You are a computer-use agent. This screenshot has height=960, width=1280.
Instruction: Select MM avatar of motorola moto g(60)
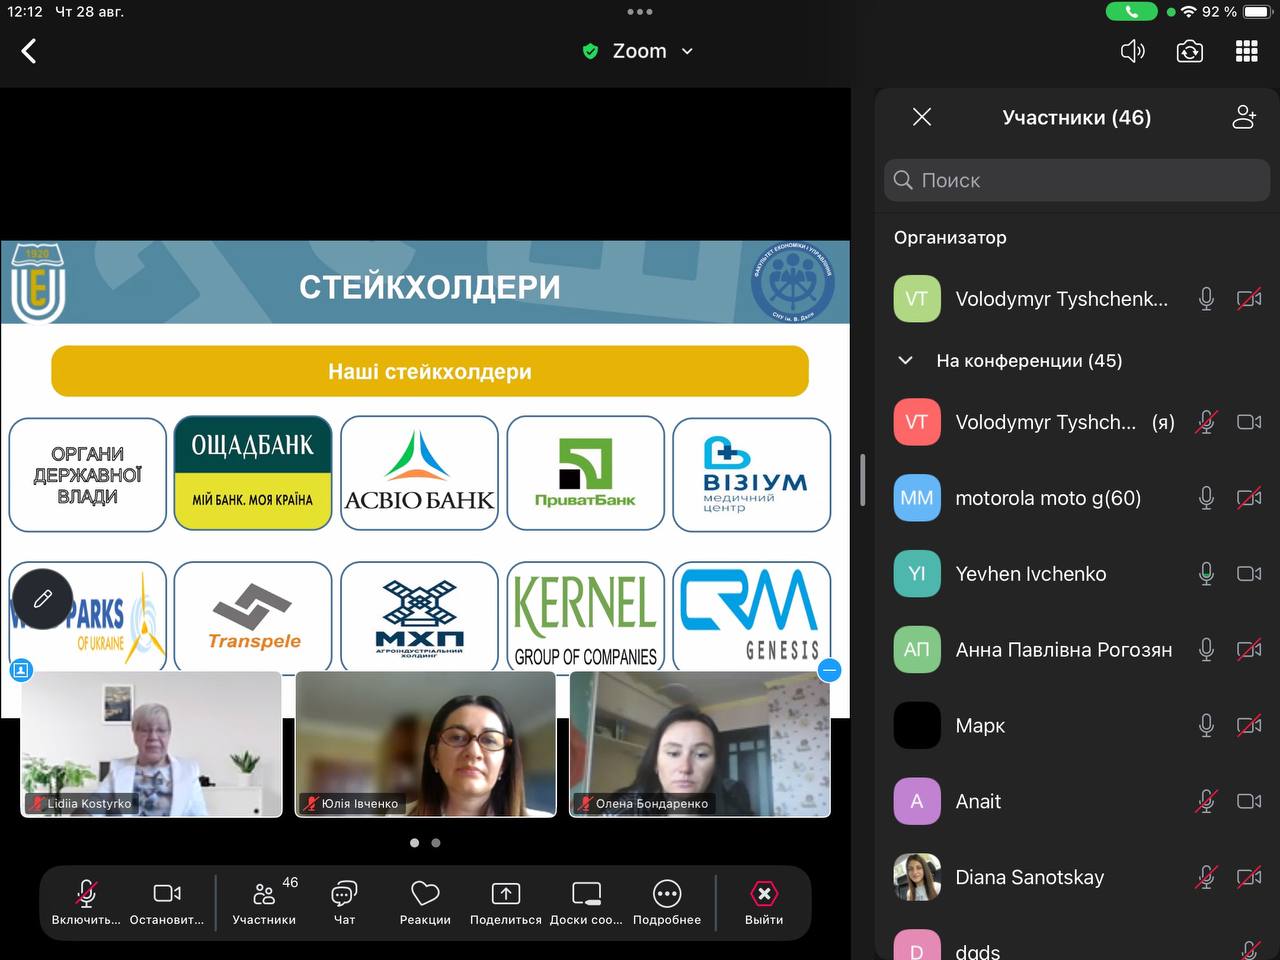pyautogui.click(x=917, y=498)
